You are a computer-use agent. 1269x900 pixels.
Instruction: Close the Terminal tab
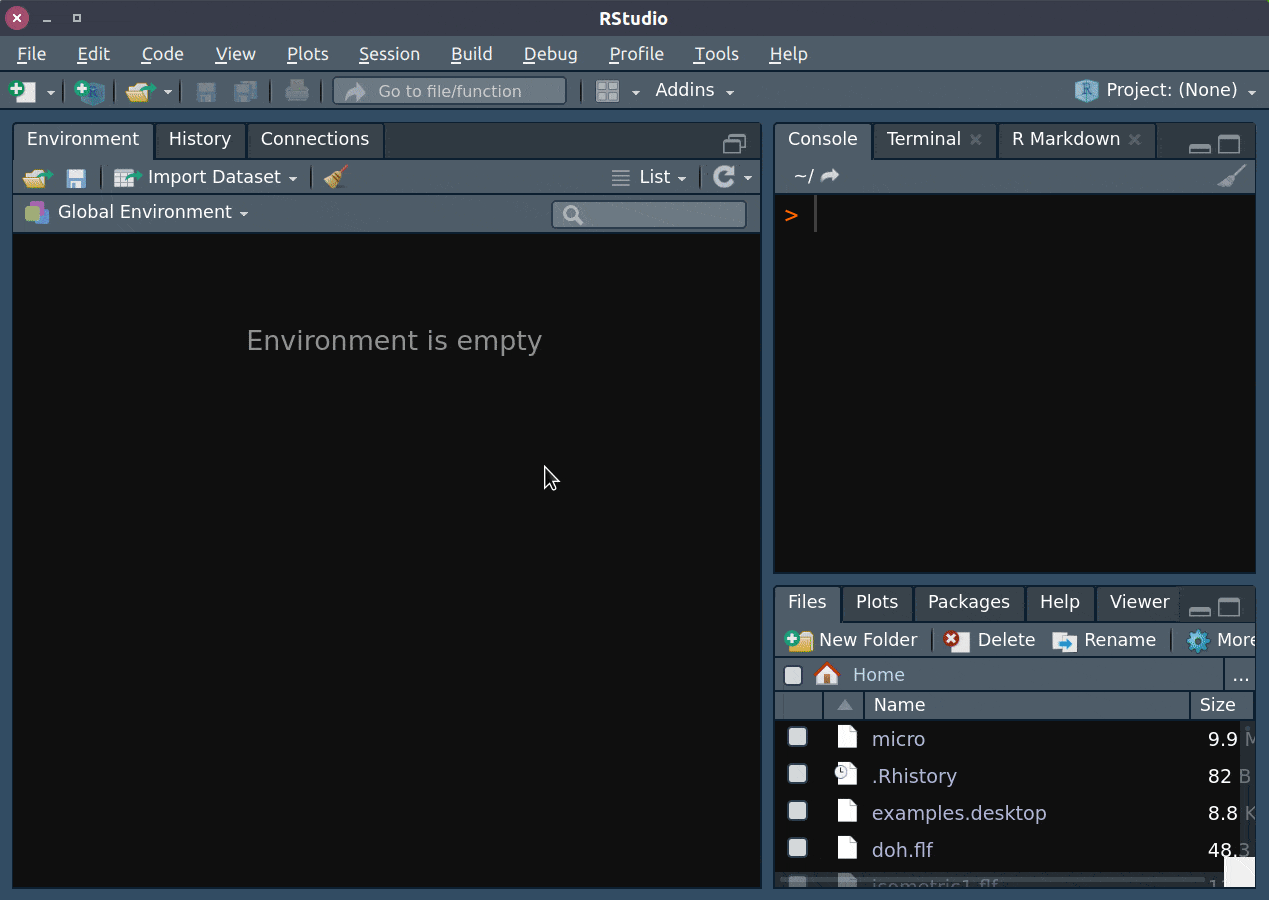pos(976,139)
